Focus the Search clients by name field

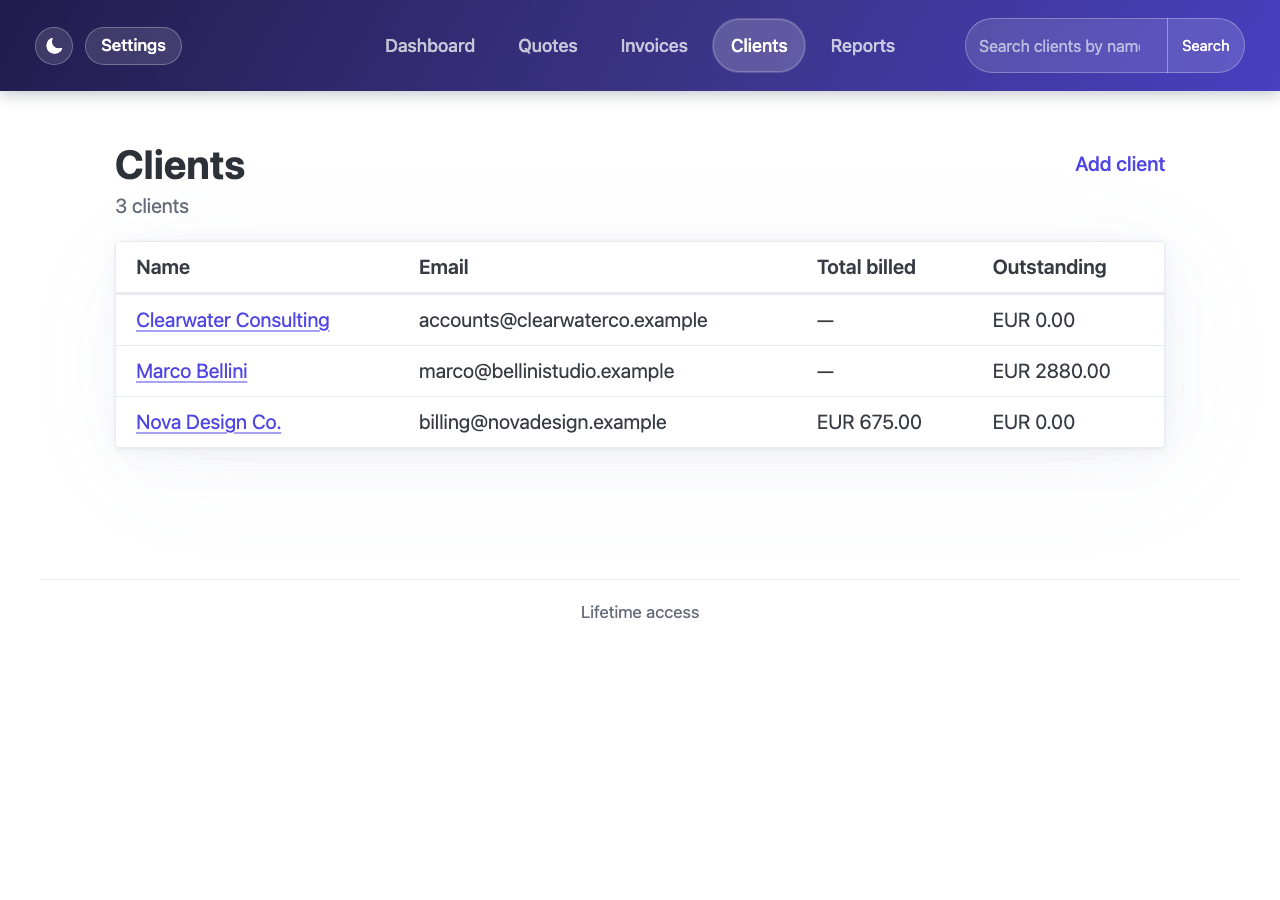tap(1066, 46)
